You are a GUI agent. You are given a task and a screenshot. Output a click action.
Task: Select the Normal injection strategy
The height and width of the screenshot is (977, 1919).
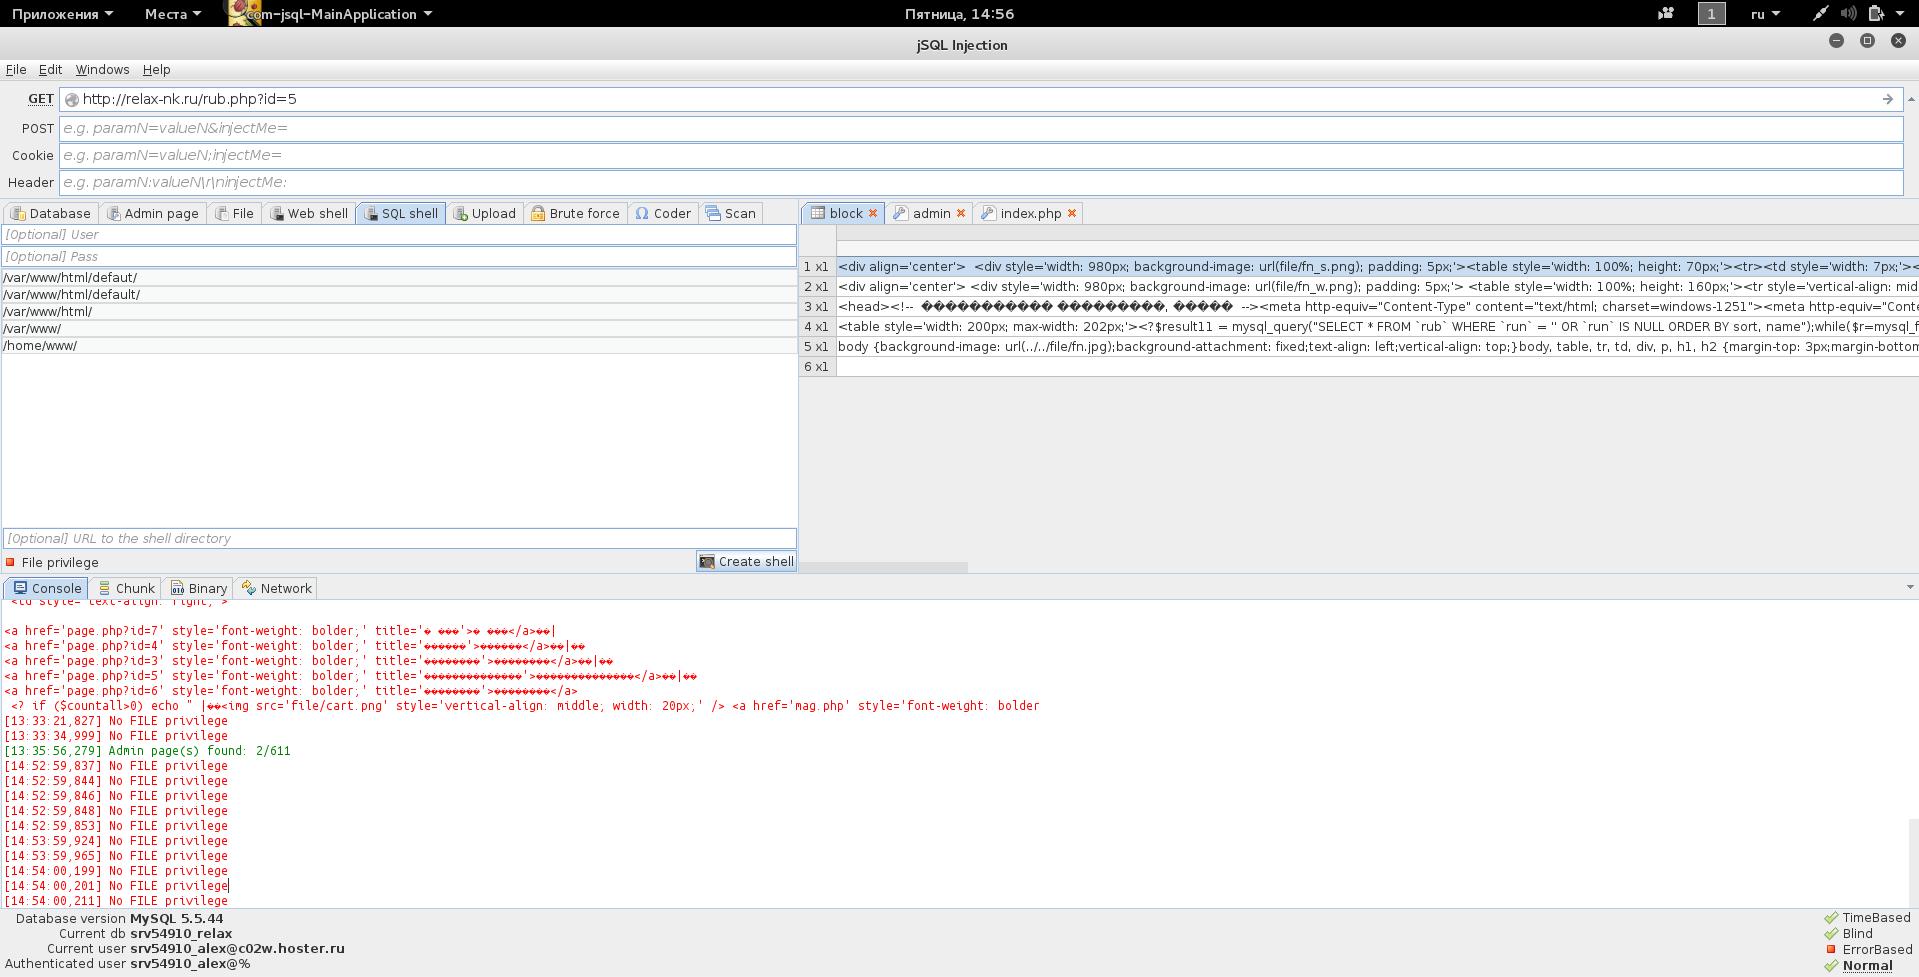pyautogui.click(x=1867, y=965)
